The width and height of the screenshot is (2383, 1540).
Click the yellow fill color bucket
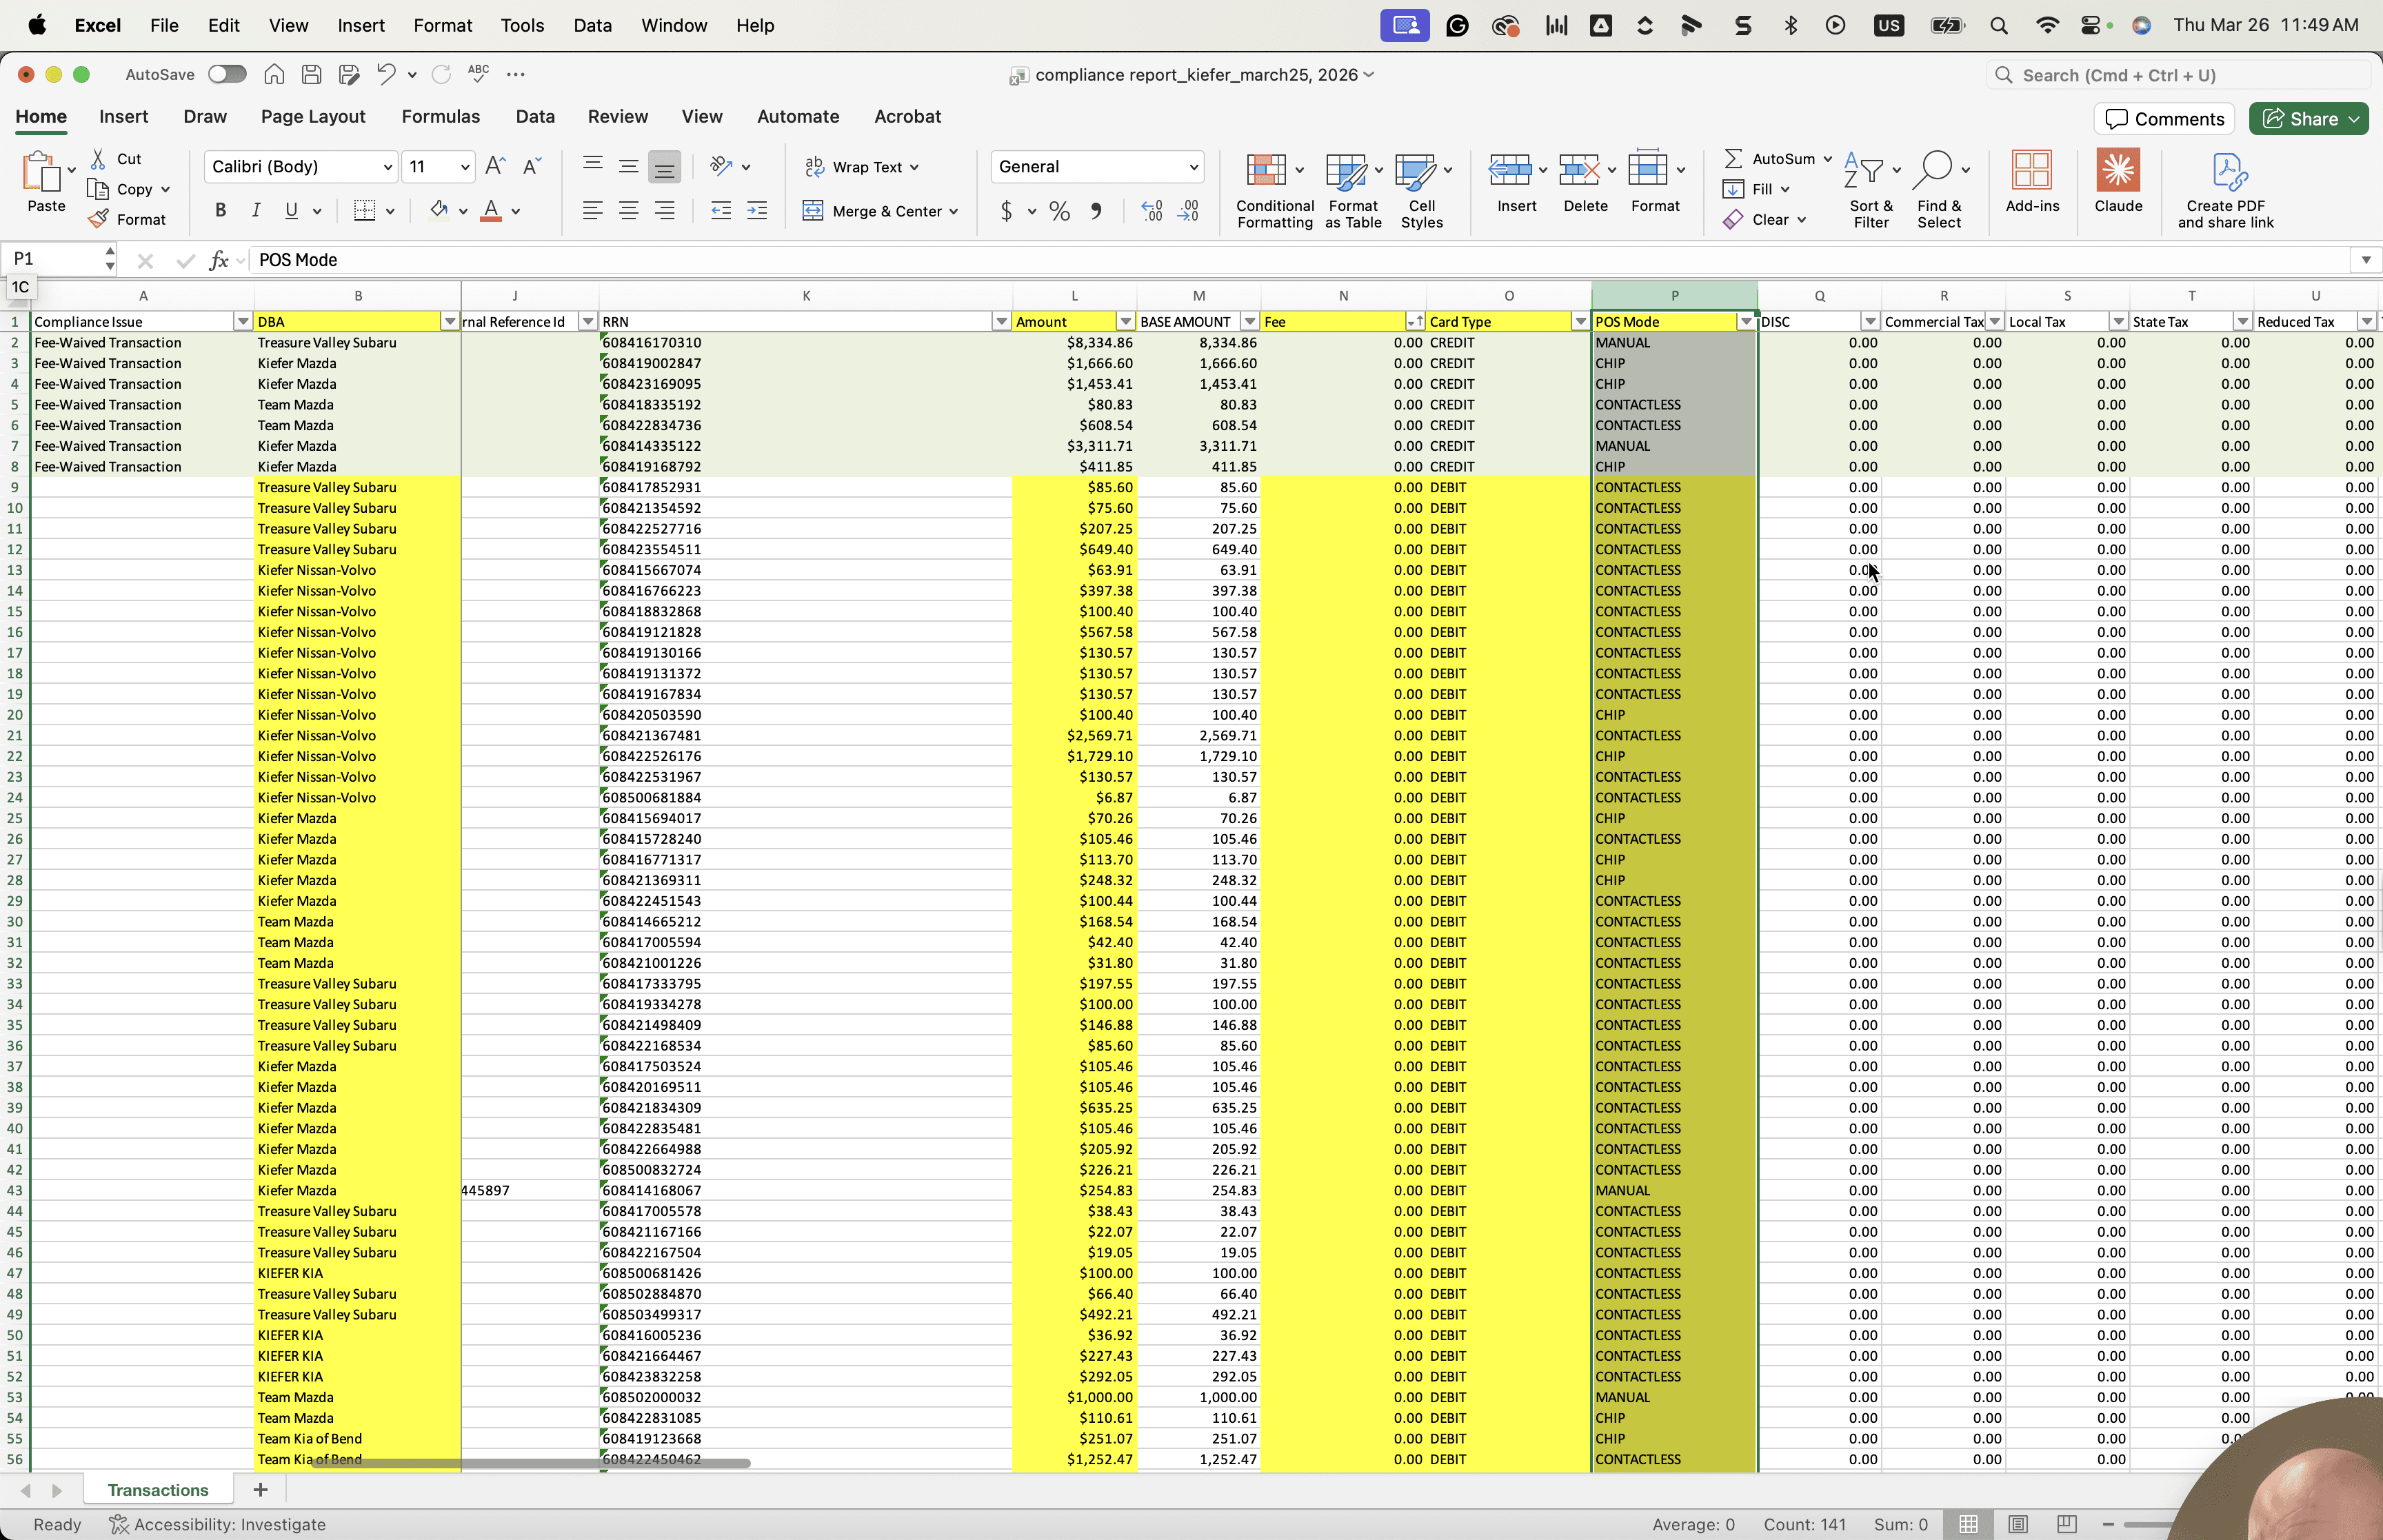tap(438, 210)
